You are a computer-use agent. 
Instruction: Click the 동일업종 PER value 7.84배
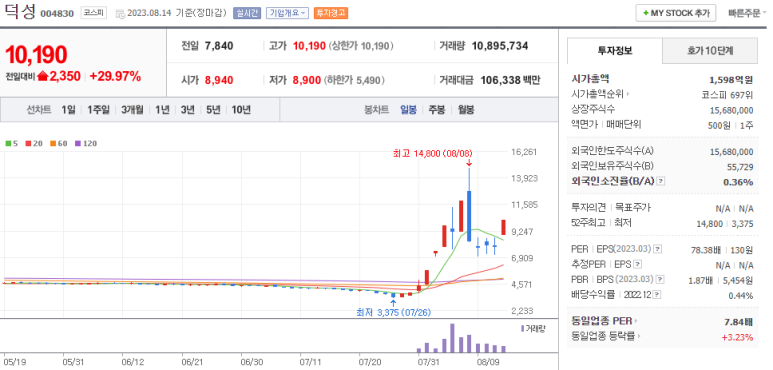coord(738,322)
